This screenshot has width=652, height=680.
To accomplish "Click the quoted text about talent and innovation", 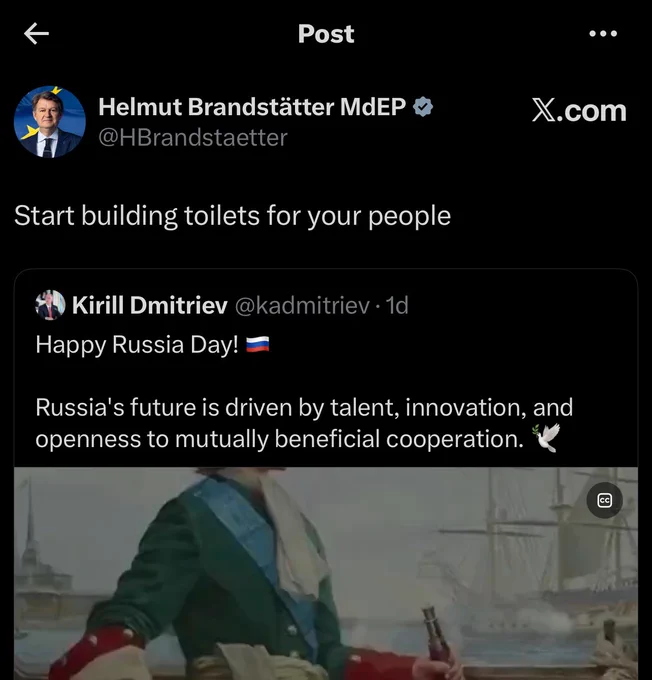I will (x=304, y=423).
